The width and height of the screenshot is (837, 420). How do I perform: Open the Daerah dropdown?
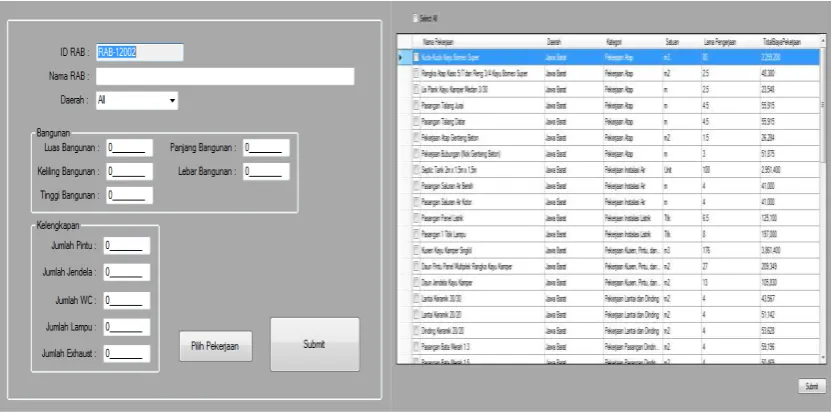[137, 100]
